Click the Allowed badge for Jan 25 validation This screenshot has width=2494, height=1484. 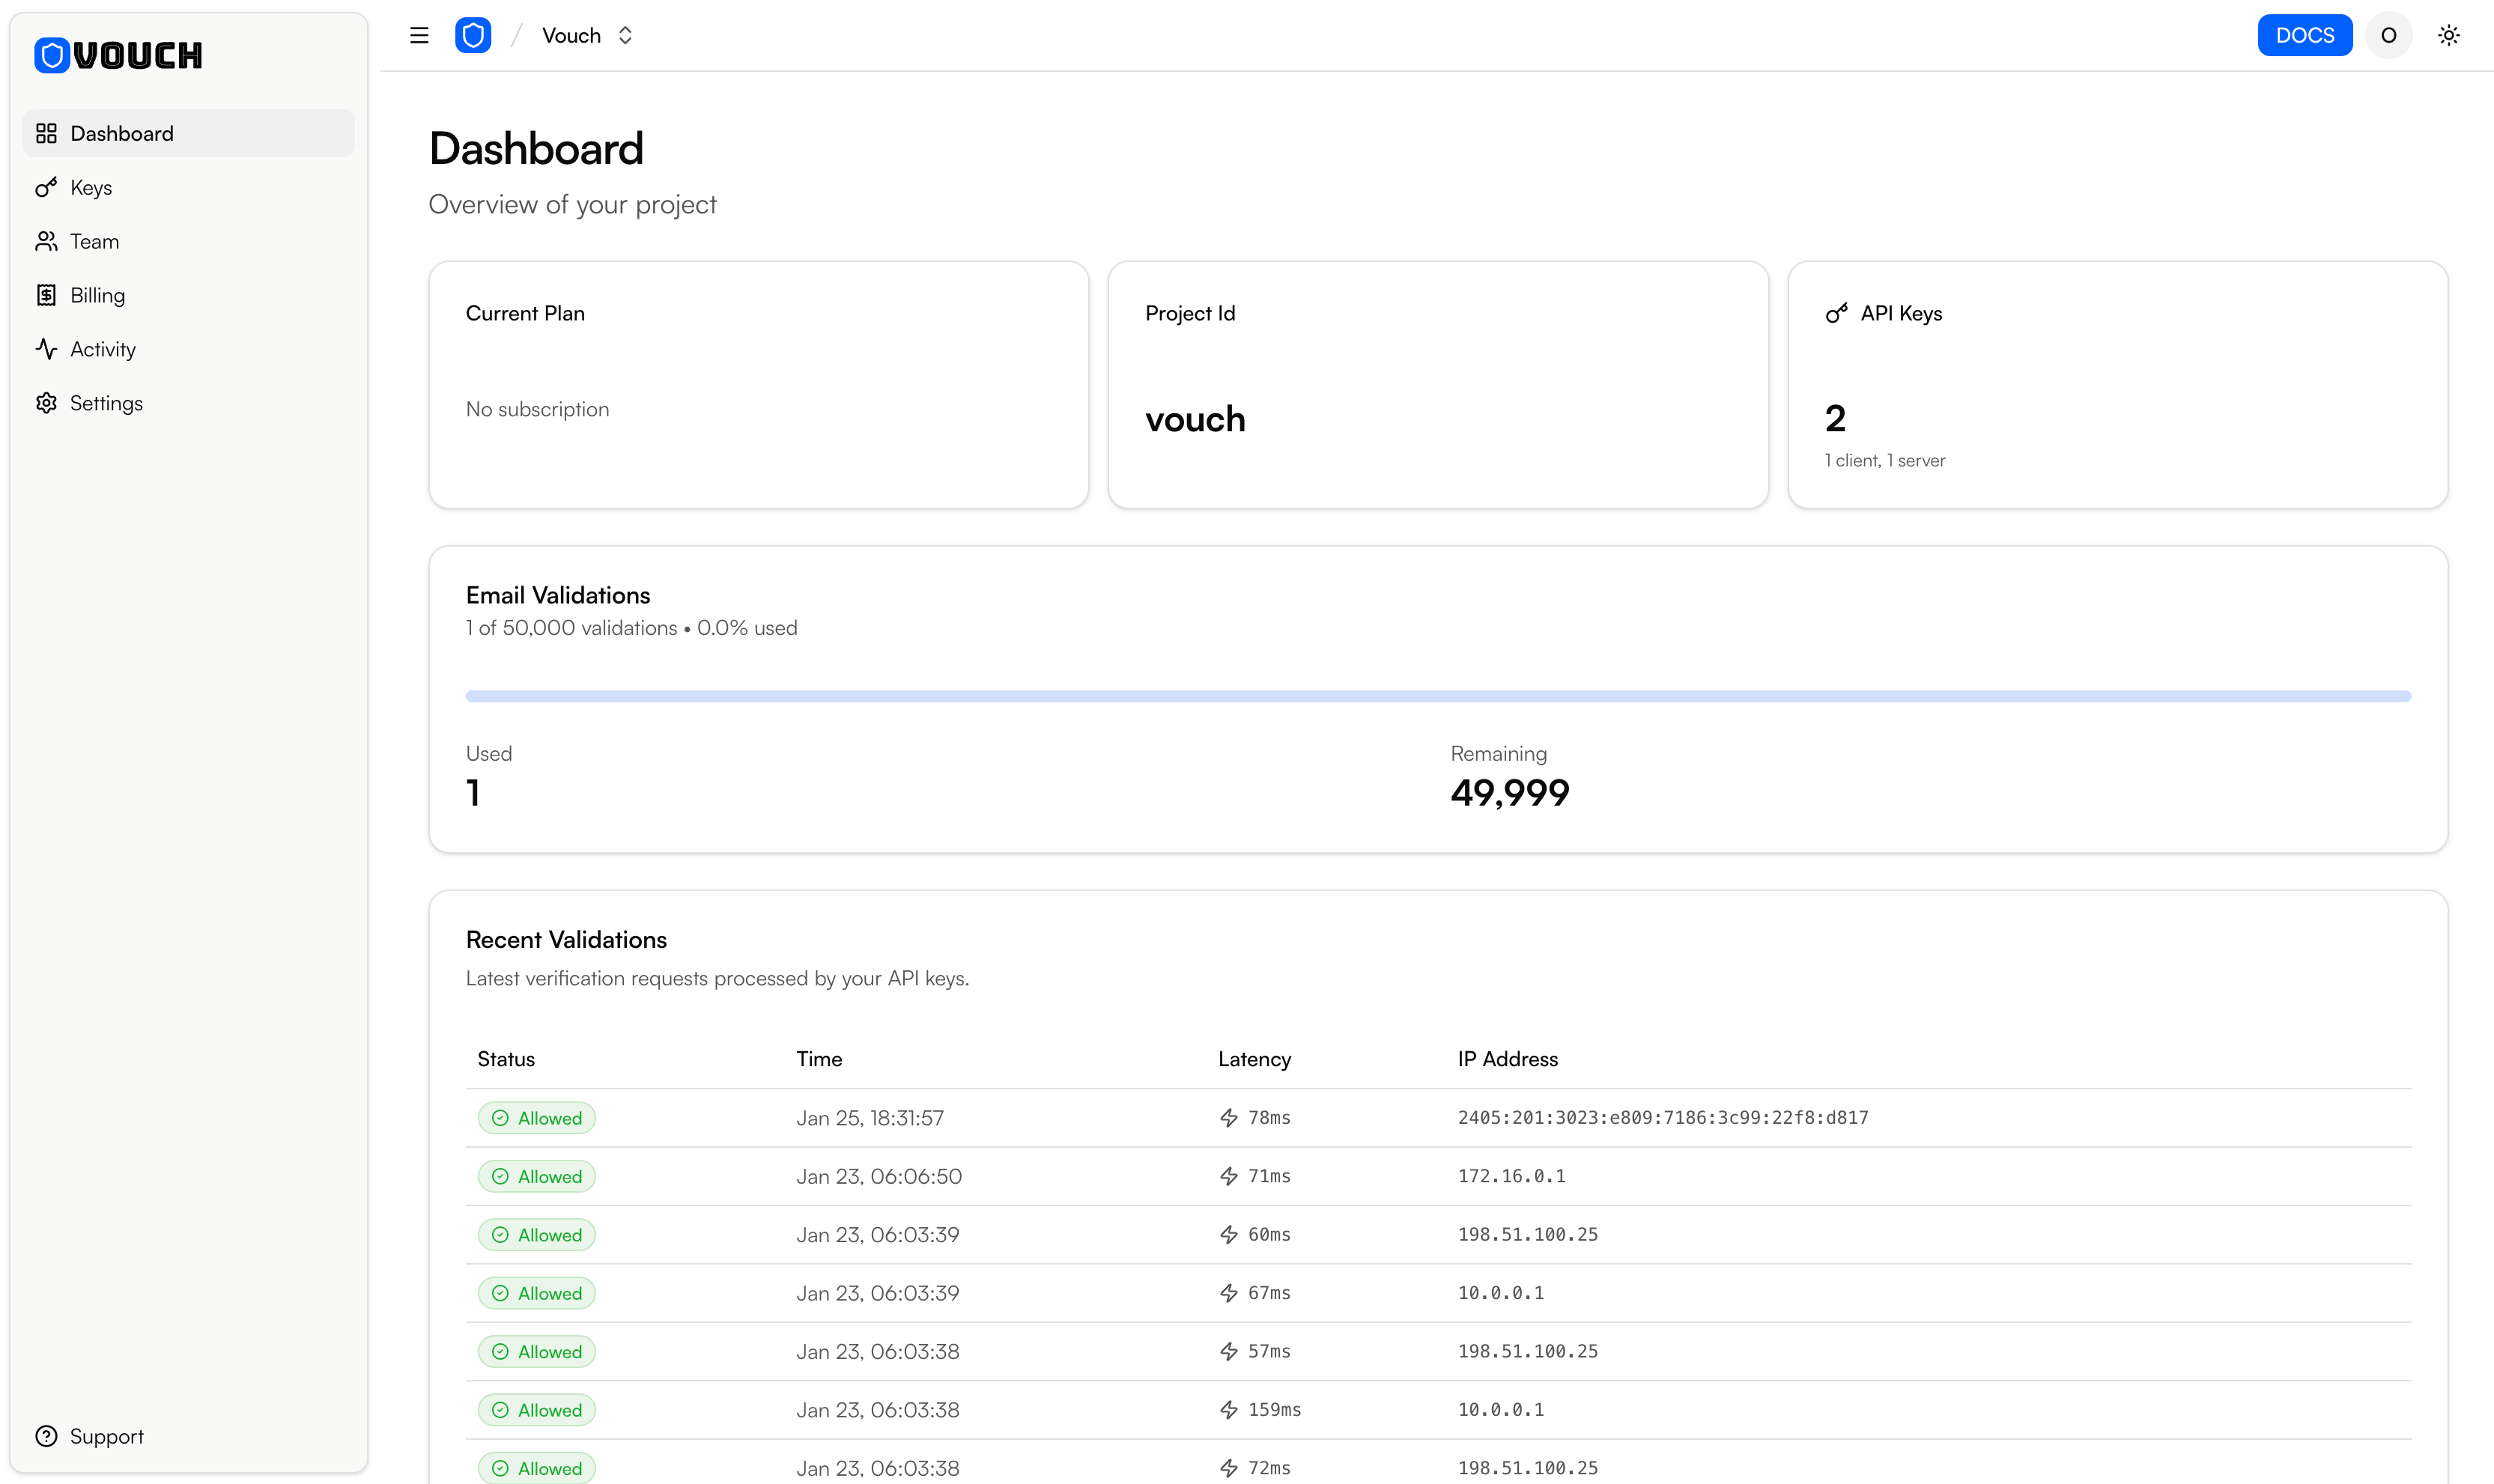pos(537,1118)
